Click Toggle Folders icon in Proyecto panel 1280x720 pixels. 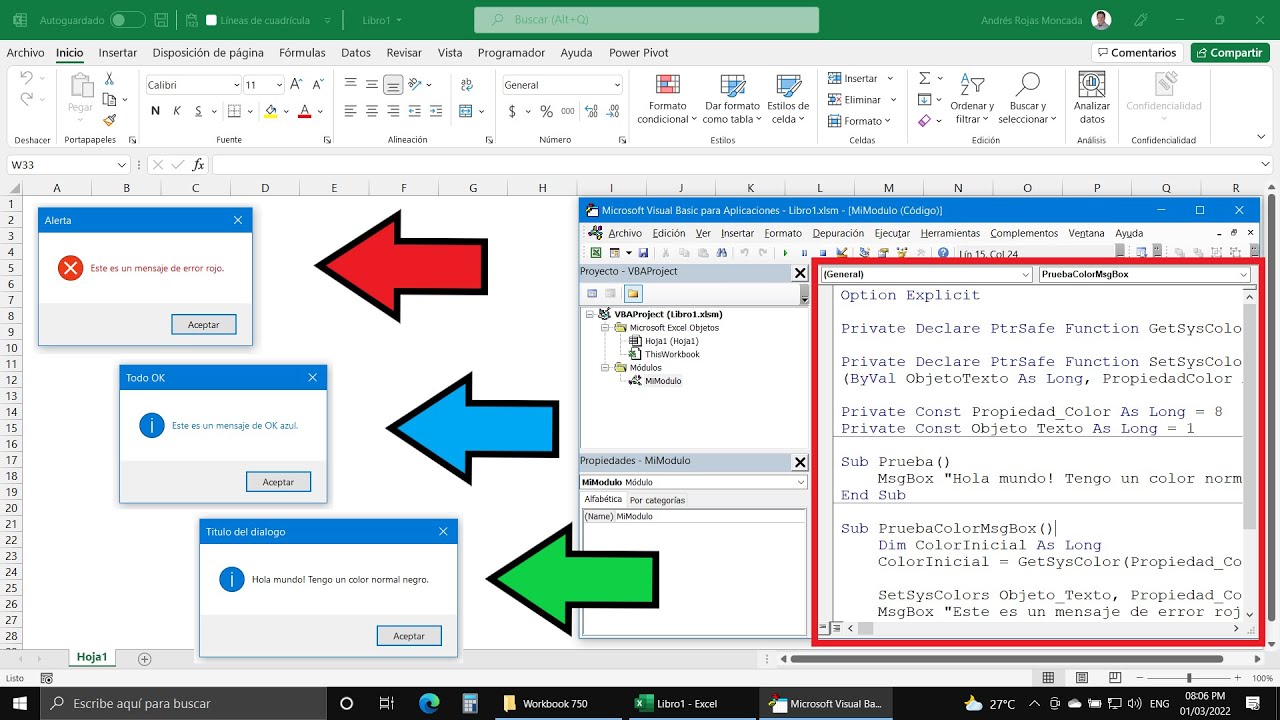point(633,293)
